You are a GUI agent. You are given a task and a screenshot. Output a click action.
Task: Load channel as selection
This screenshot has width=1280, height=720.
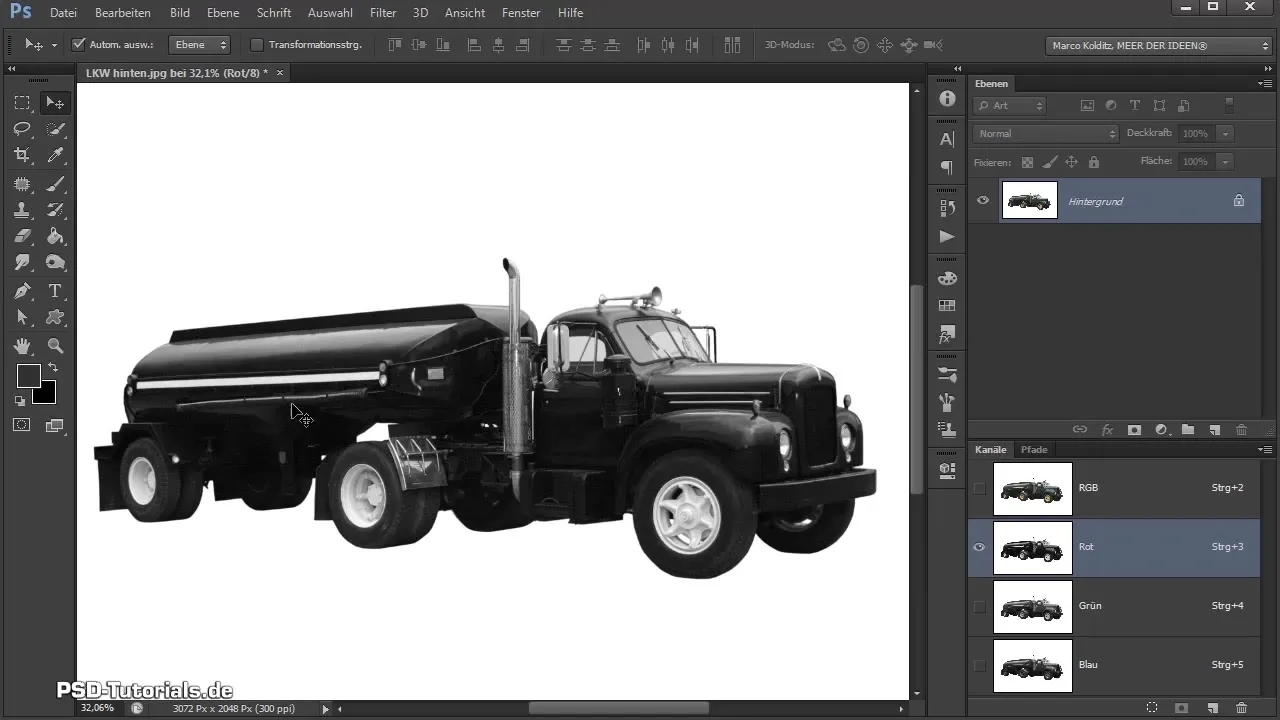[x=1152, y=708]
